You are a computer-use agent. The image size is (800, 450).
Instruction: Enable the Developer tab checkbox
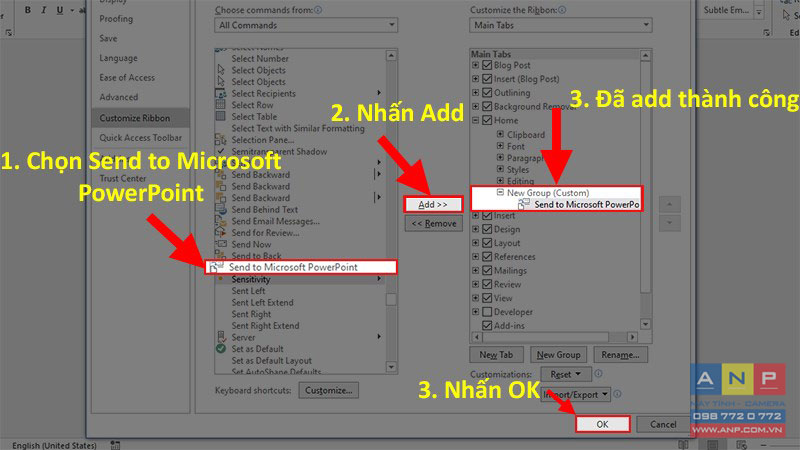(487, 312)
